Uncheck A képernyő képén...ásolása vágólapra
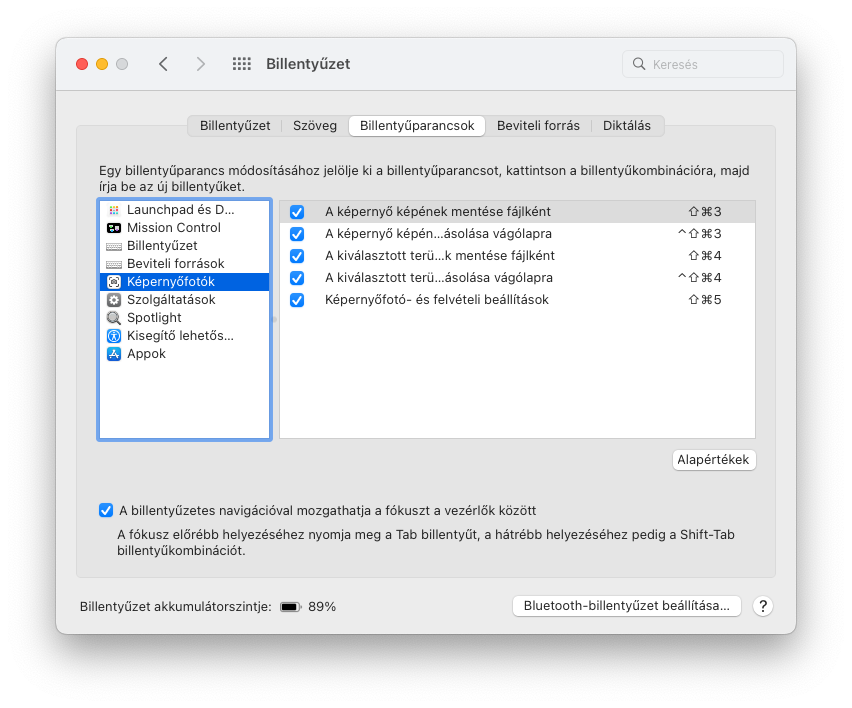The image size is (852, 708). point(297,234)
